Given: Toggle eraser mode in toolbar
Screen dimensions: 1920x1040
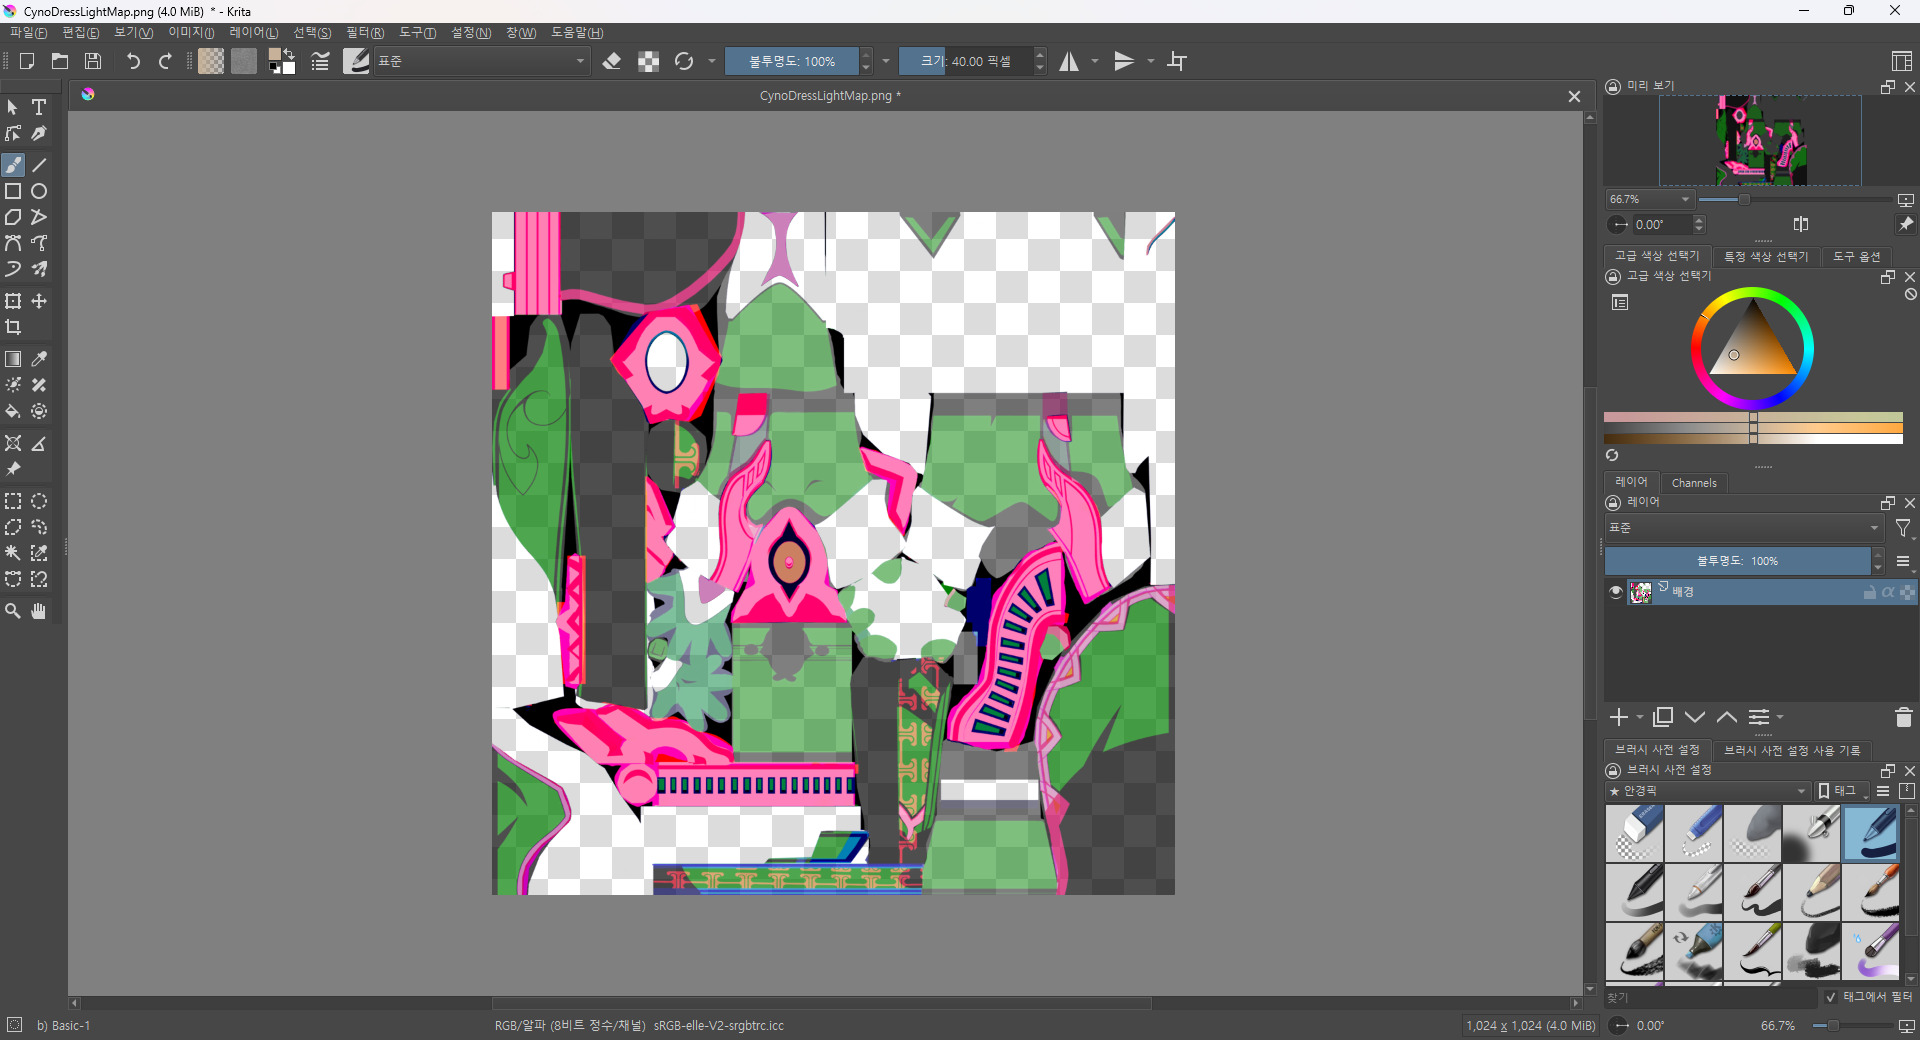Looking at the screenshot, I should (x=612, y=61).
